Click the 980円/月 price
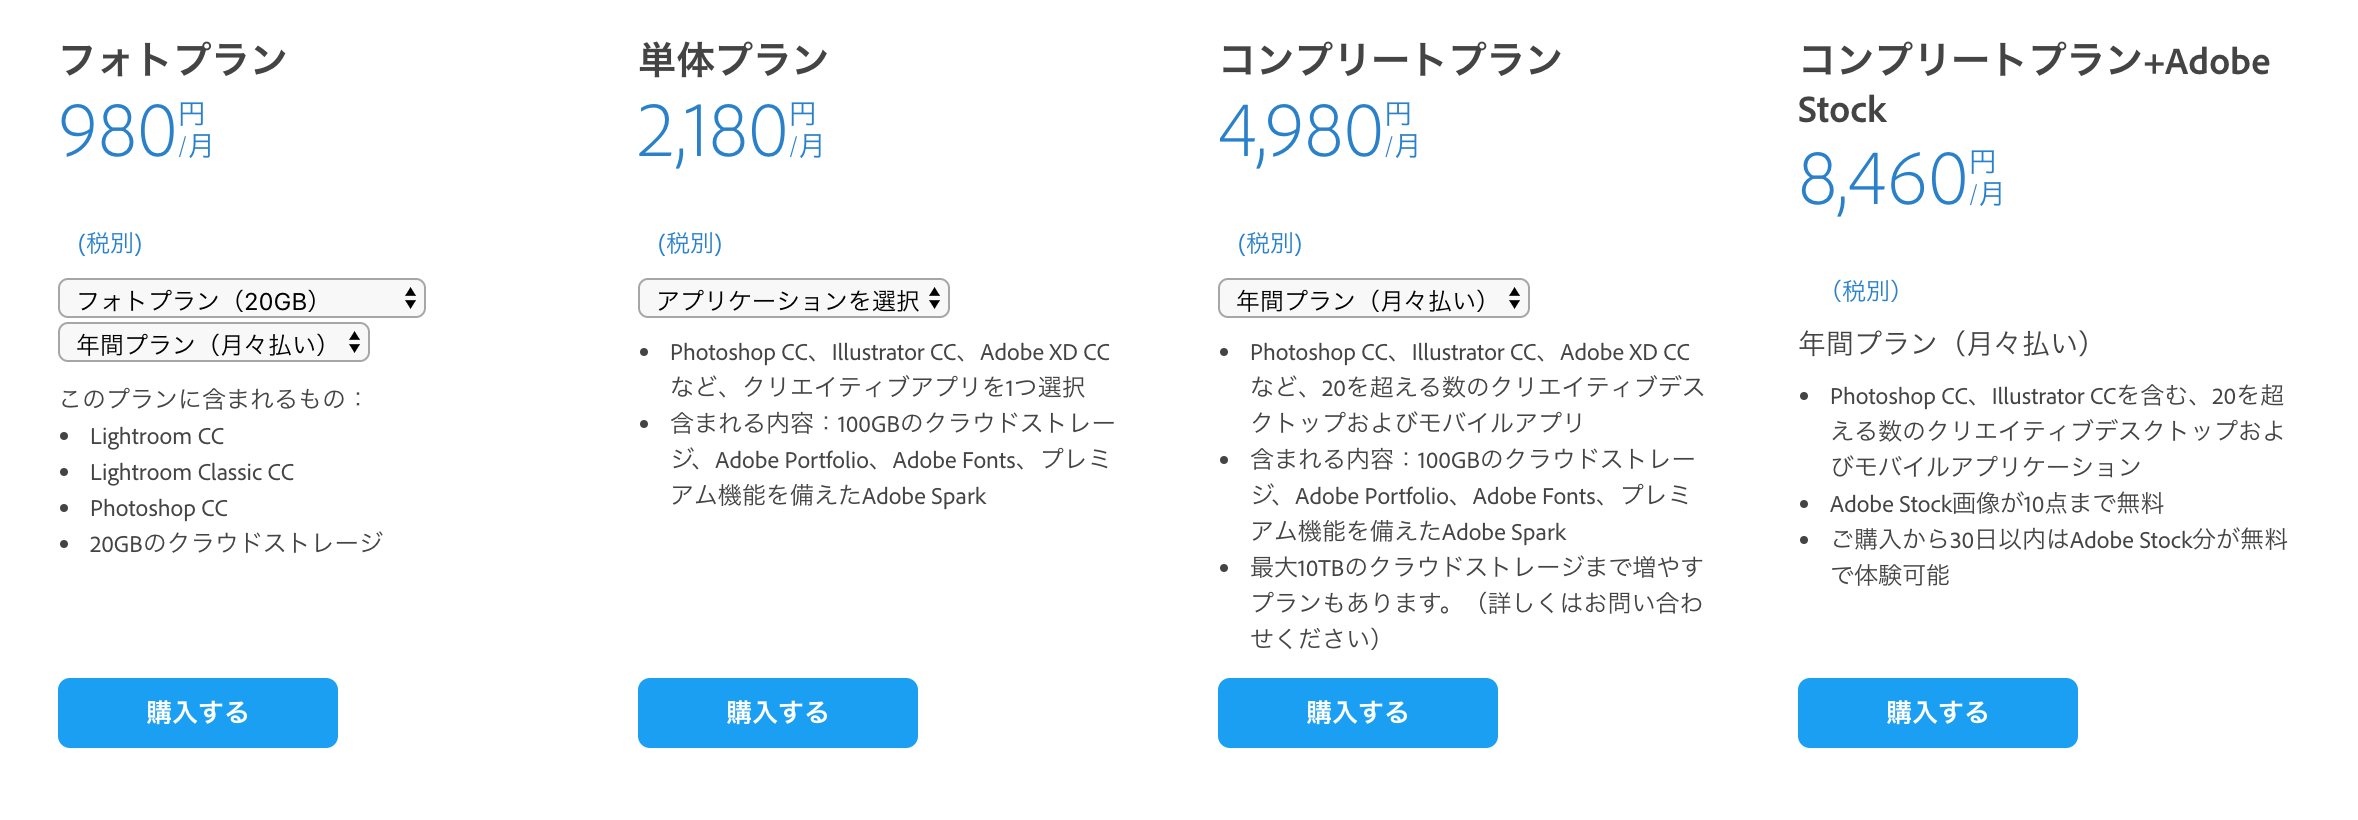The image size is (2358, 820). (136, 131)
